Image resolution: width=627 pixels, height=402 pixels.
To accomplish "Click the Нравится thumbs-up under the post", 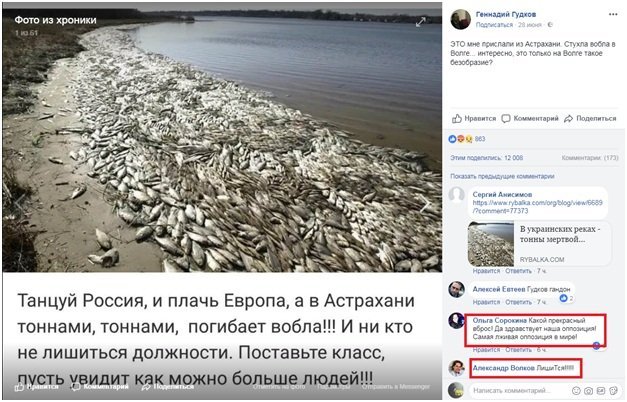I will (x=474, y=118).
